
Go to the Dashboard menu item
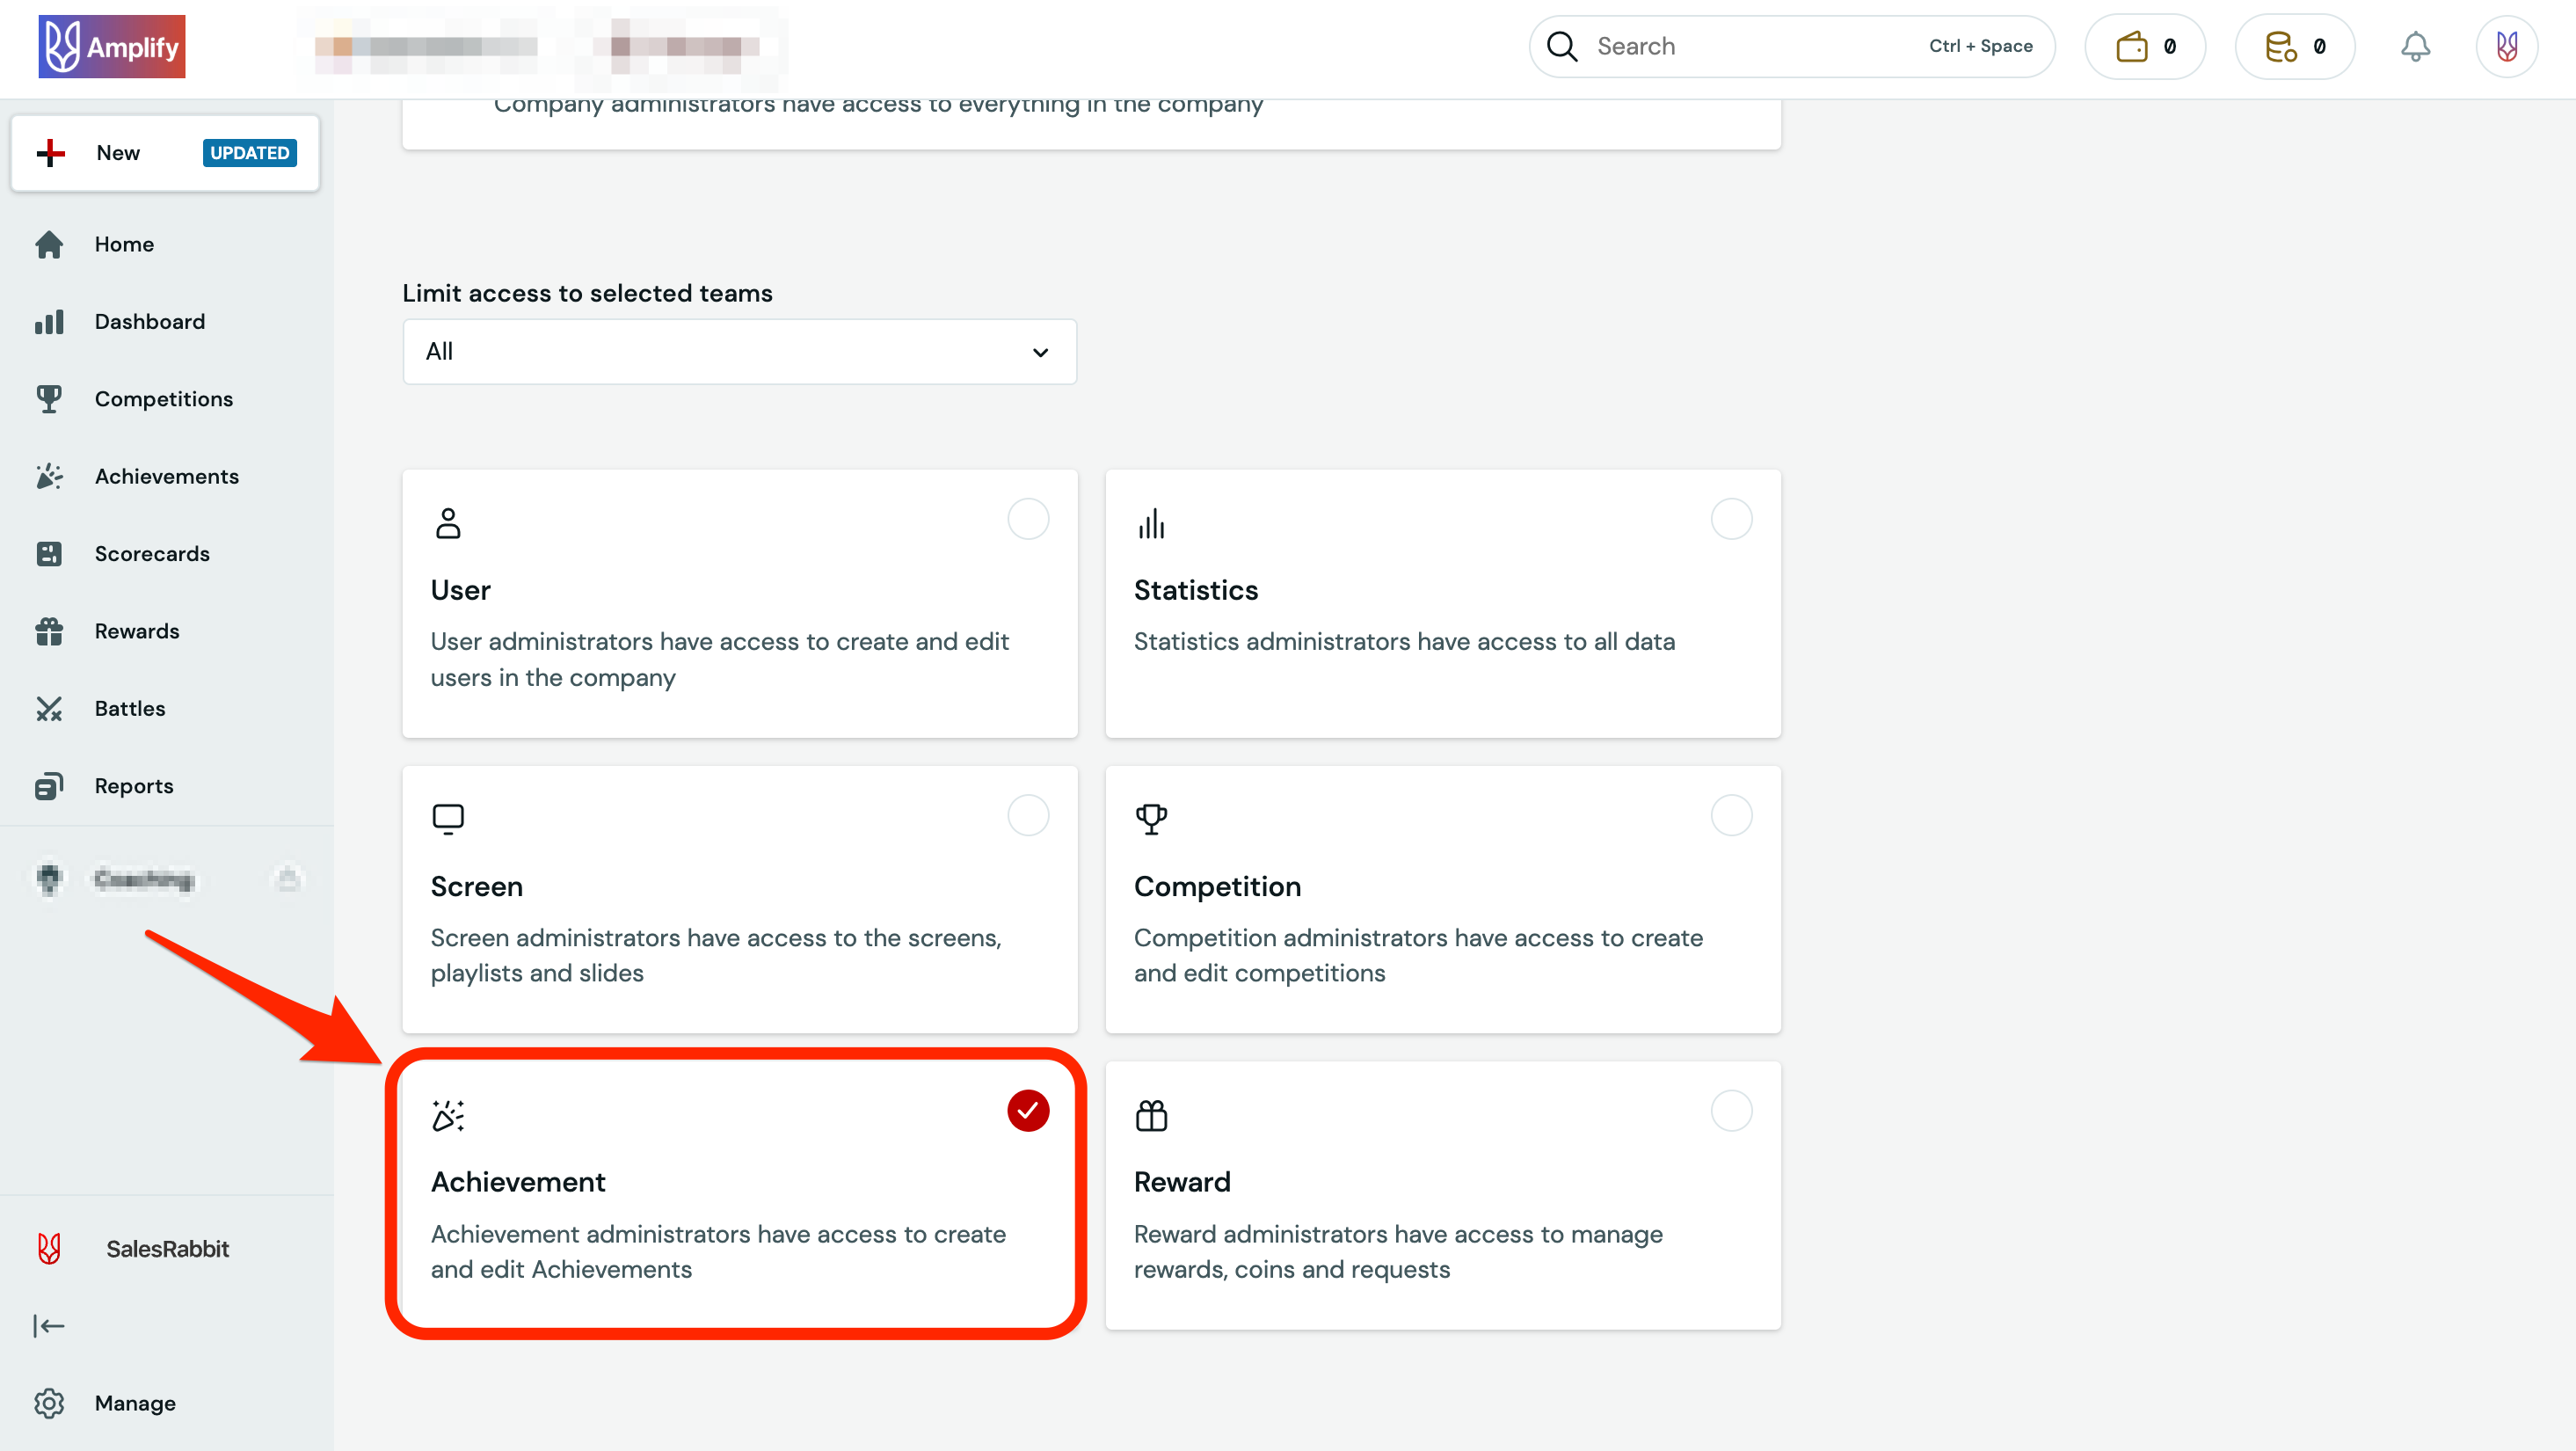pos(149,321)
